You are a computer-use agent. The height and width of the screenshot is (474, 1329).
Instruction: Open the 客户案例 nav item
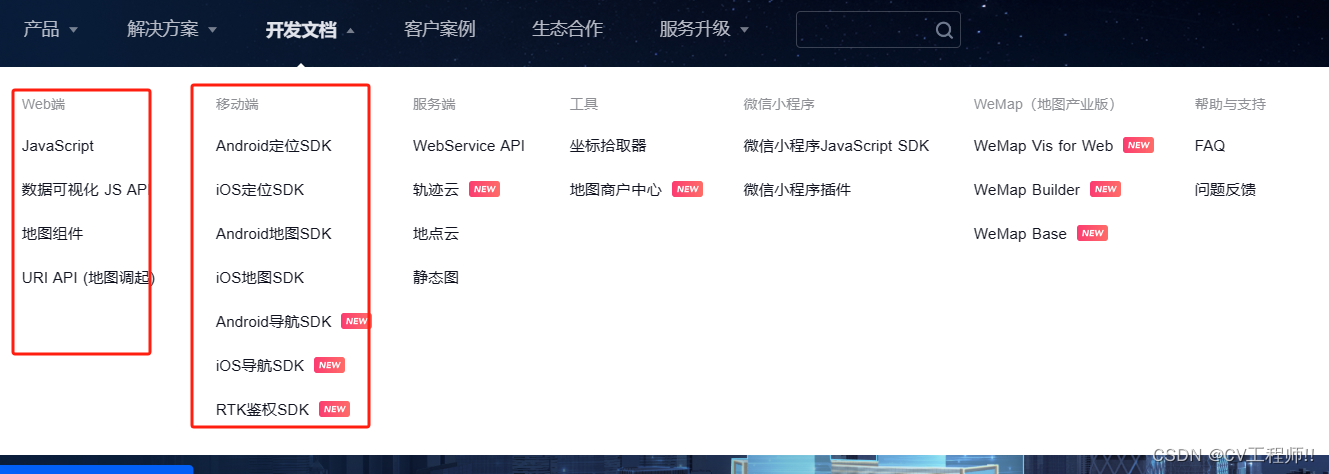coord(440,29)
